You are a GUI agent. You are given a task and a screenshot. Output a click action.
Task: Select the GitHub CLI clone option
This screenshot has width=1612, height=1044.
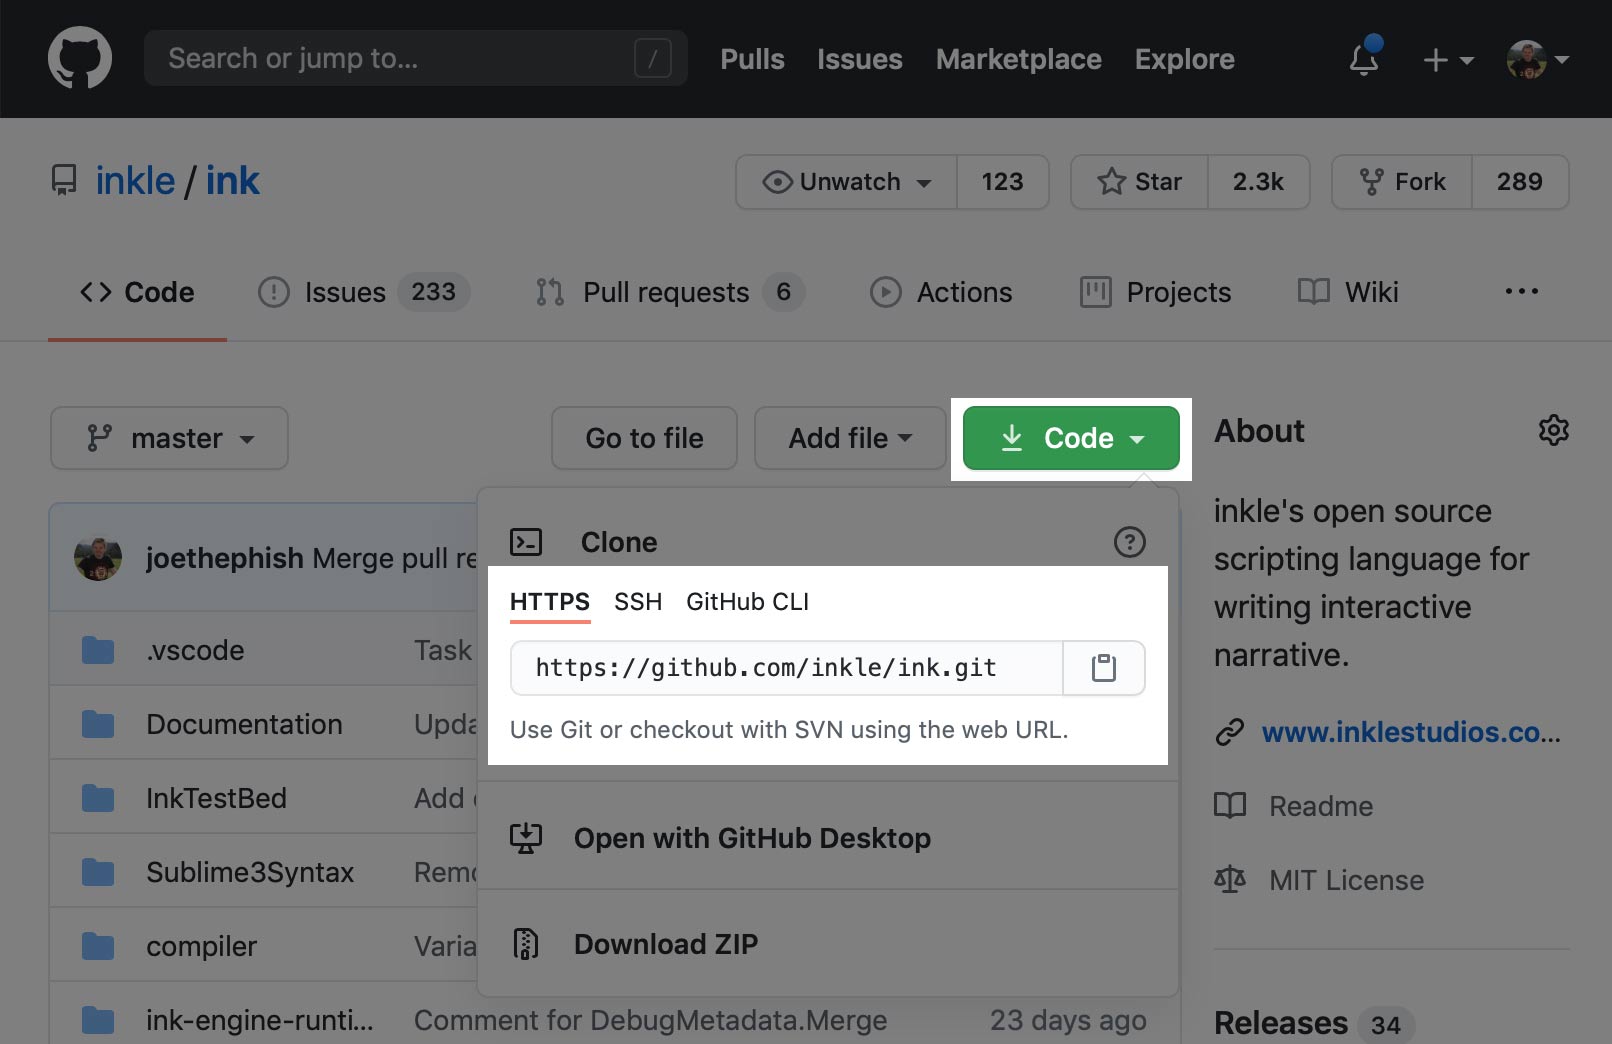click(x=747, y=602)
